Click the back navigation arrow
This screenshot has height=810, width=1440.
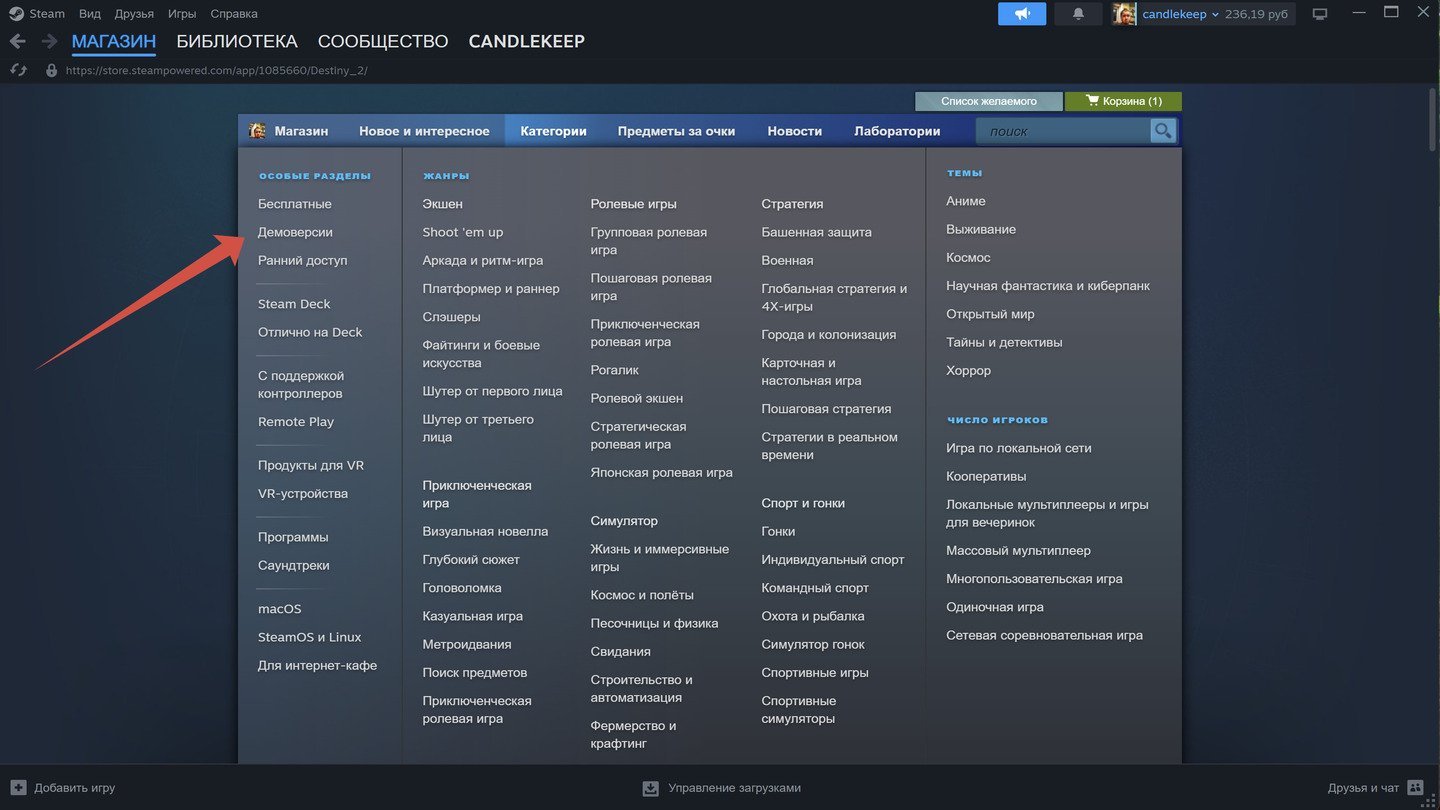coord(18,41)
